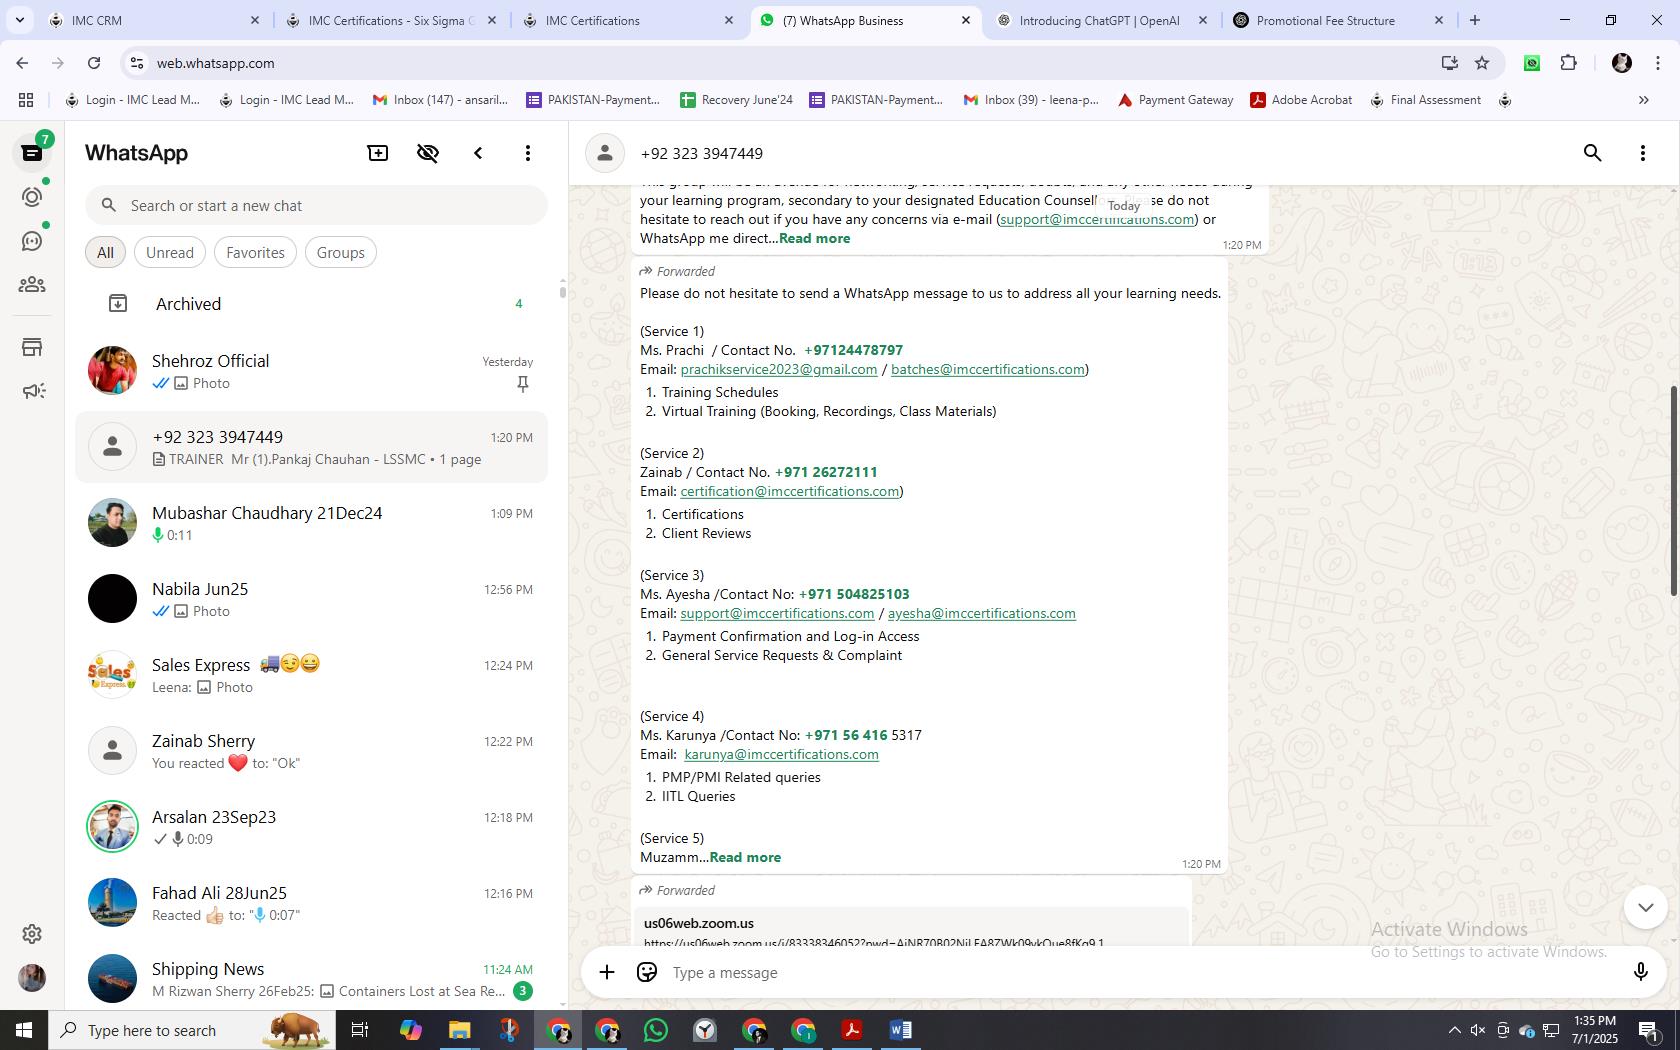The height and width of the screenshot is (1050, 1680).
Task: Open Shehroz Official chat
Action: 311,371
